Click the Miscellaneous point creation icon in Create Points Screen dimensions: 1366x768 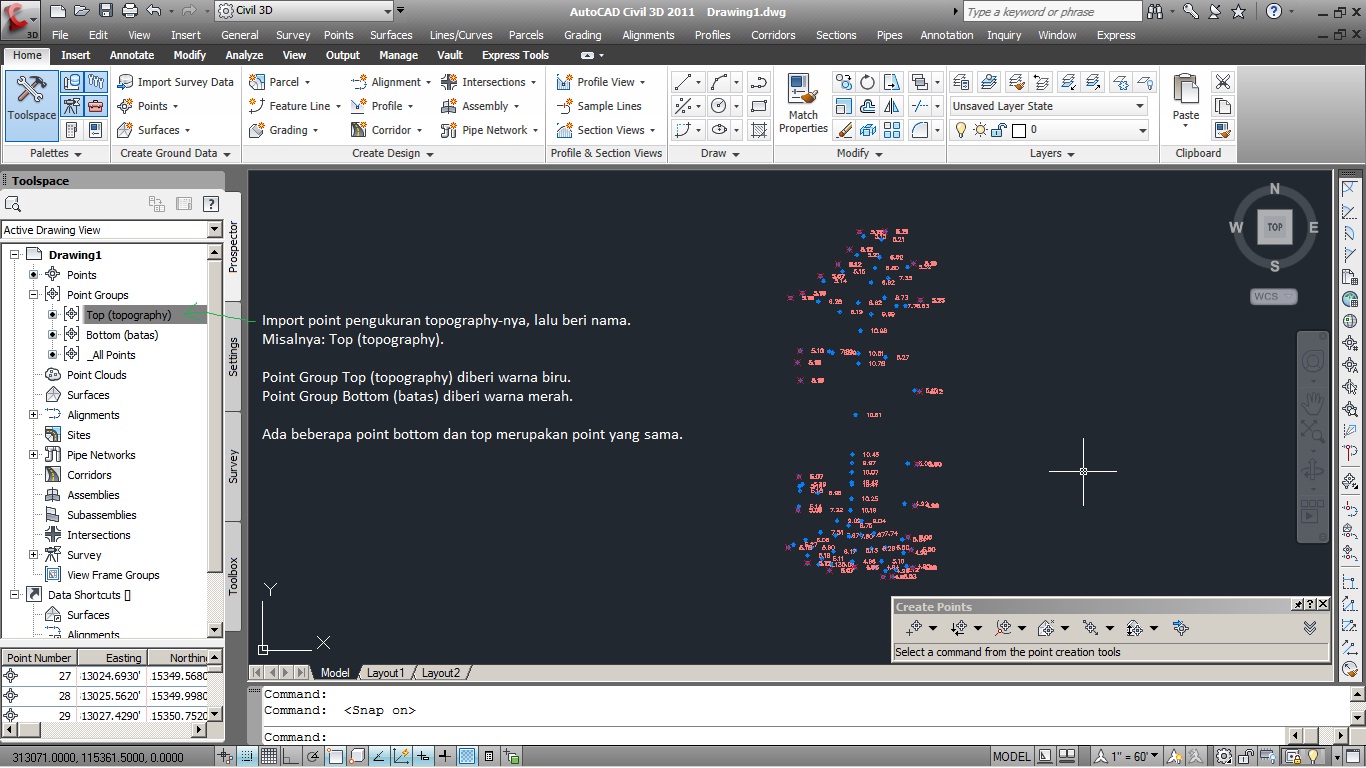[x=914, y=628]
